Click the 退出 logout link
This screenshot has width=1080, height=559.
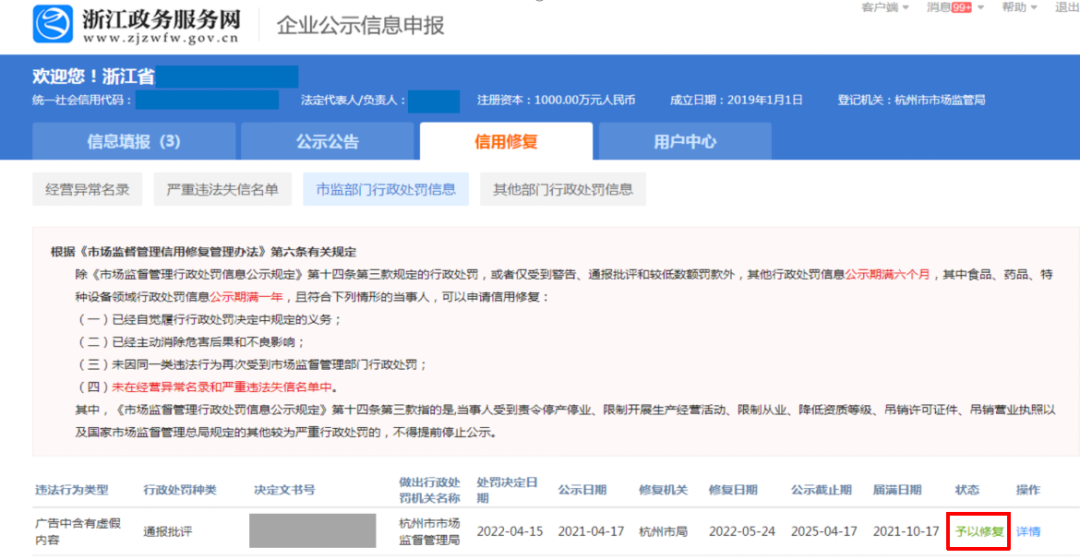point(1066,7)
